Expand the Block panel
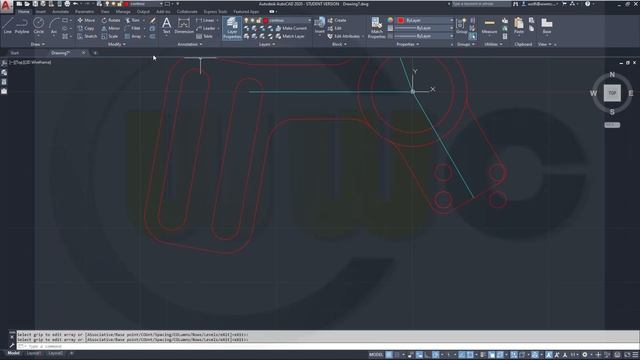This screenshot has height=360, width=640. tap(339, 44)
